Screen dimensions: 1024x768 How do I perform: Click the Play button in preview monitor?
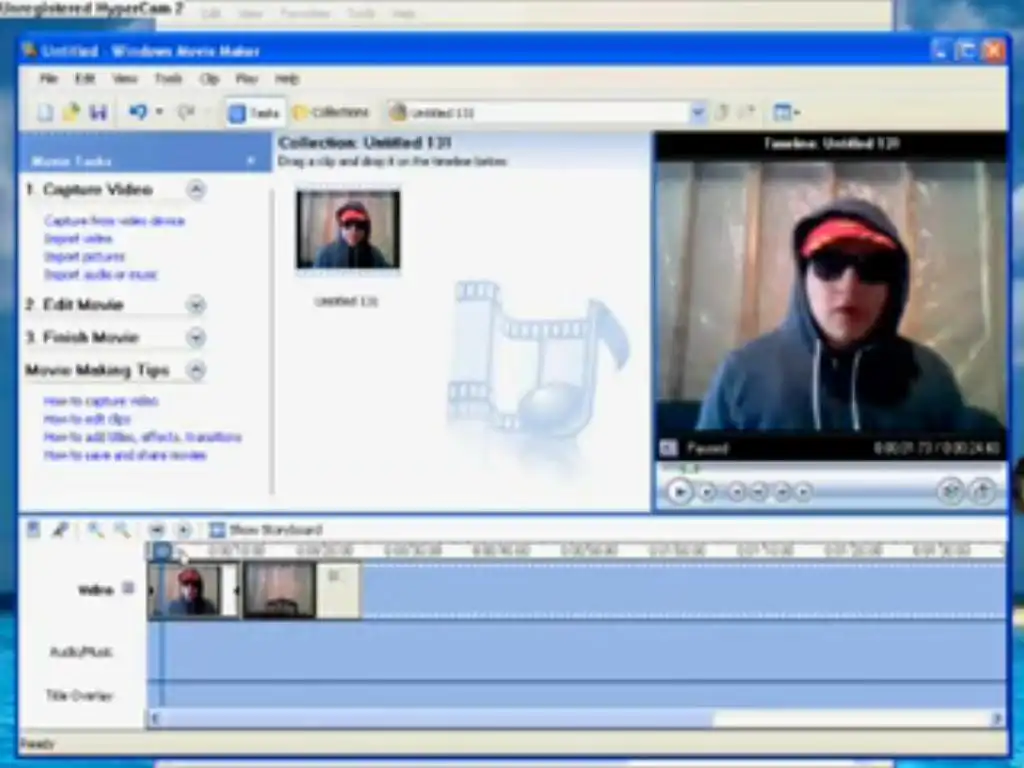(x=679, y=491)
